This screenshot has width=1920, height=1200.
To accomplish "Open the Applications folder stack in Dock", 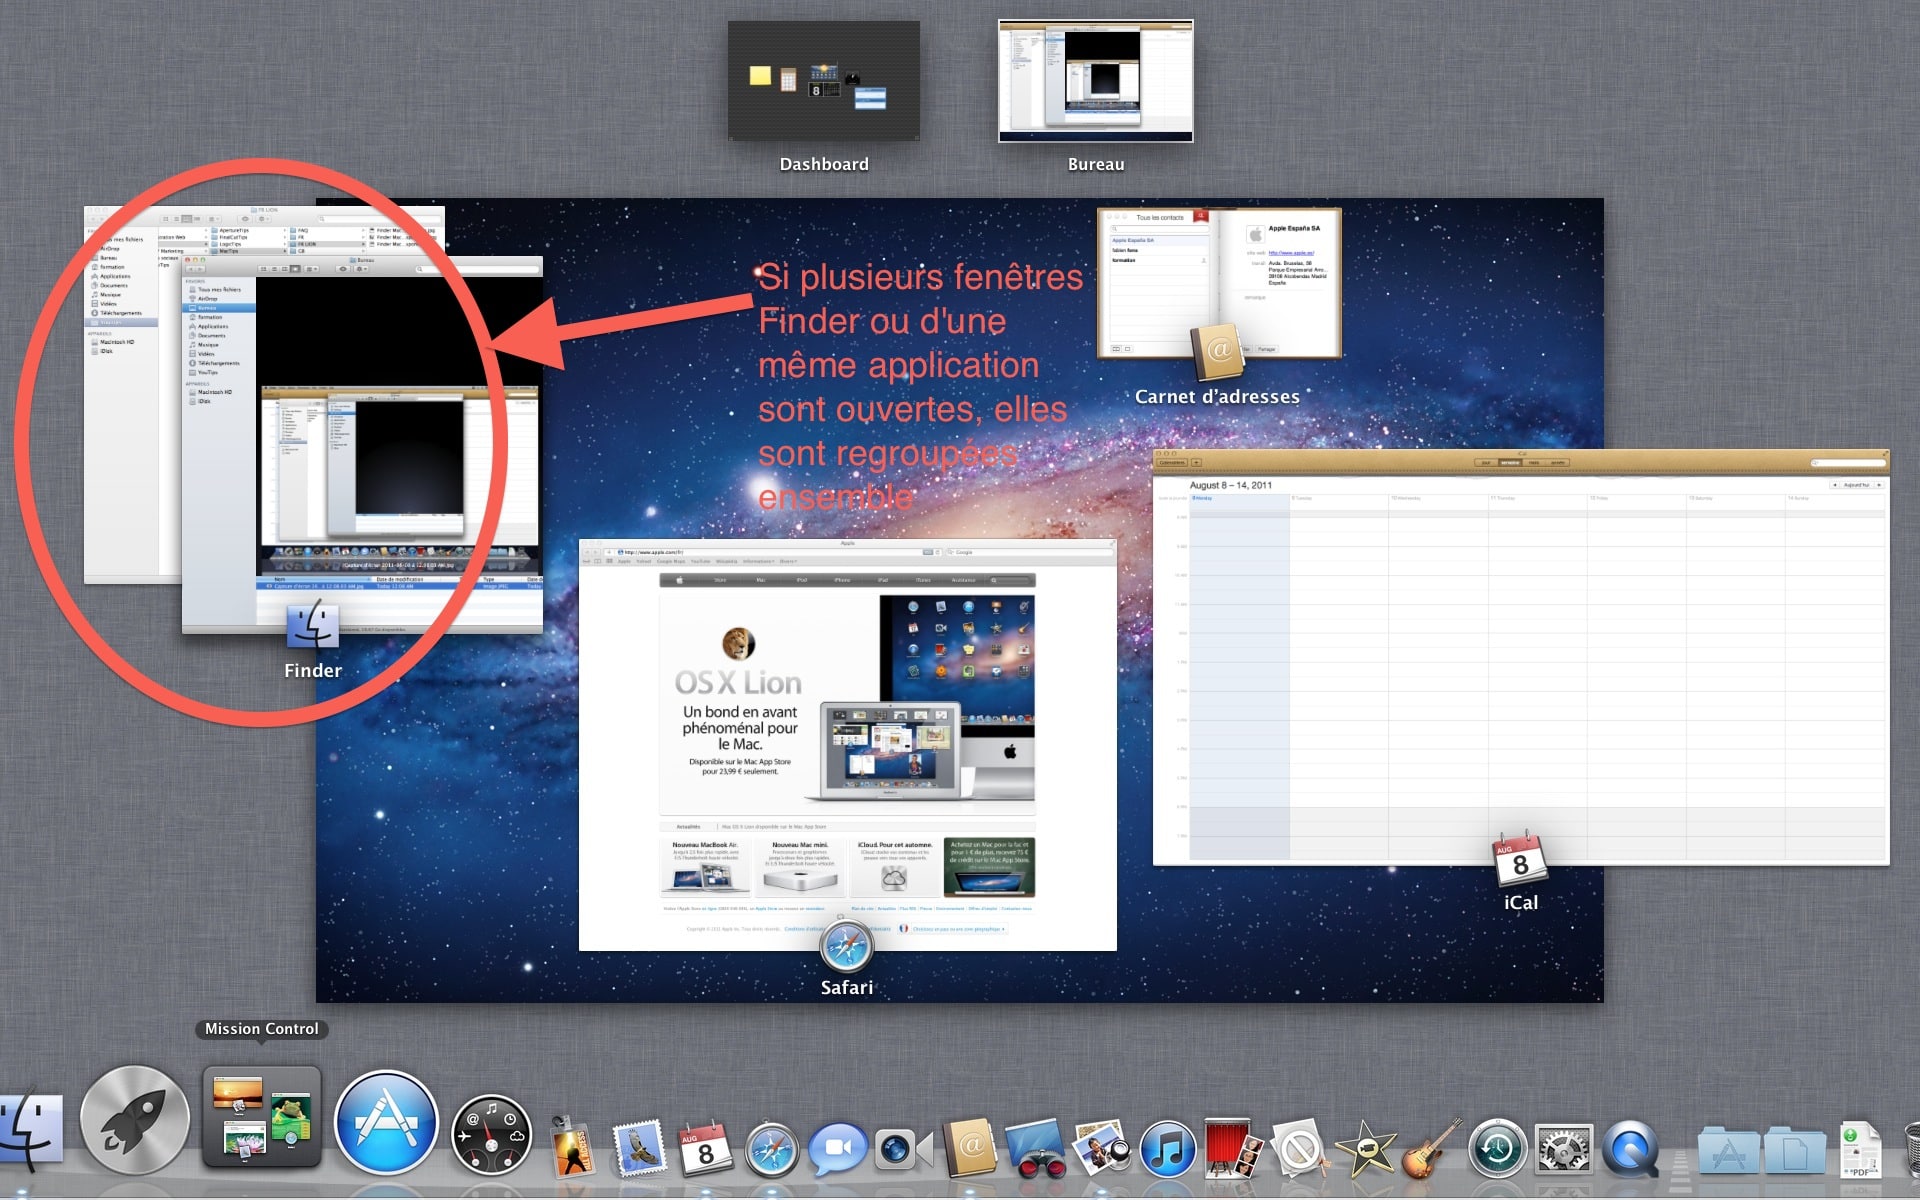I will point(1728,1152).
